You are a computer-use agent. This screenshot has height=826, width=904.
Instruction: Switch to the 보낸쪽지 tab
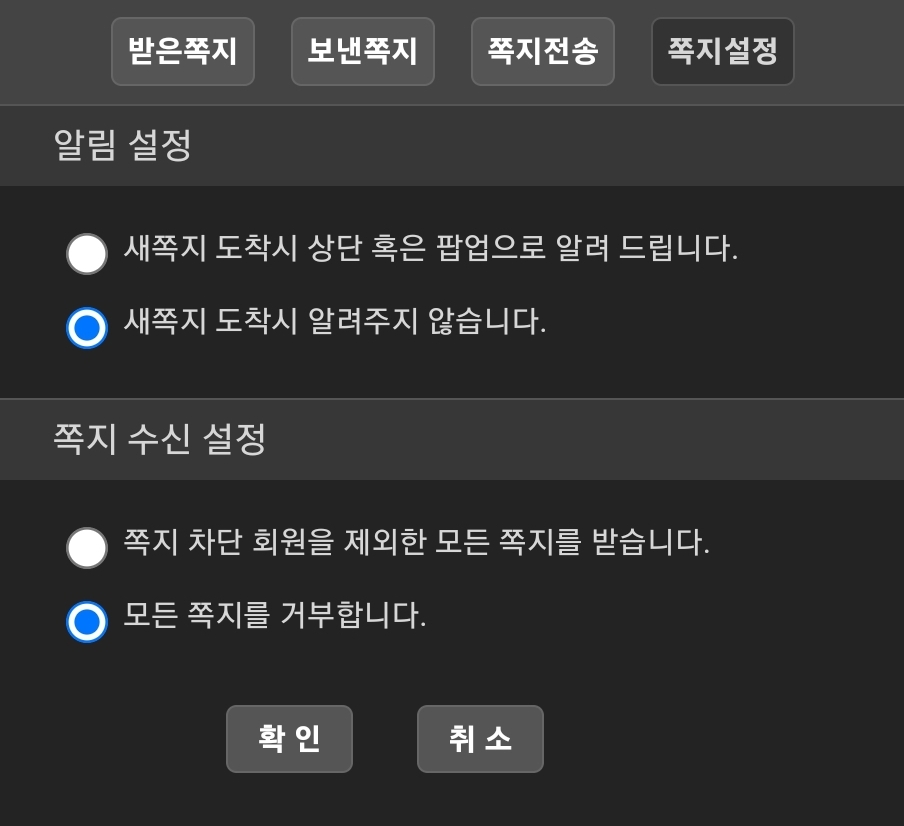pyautogui.click(x=362, y=51)
